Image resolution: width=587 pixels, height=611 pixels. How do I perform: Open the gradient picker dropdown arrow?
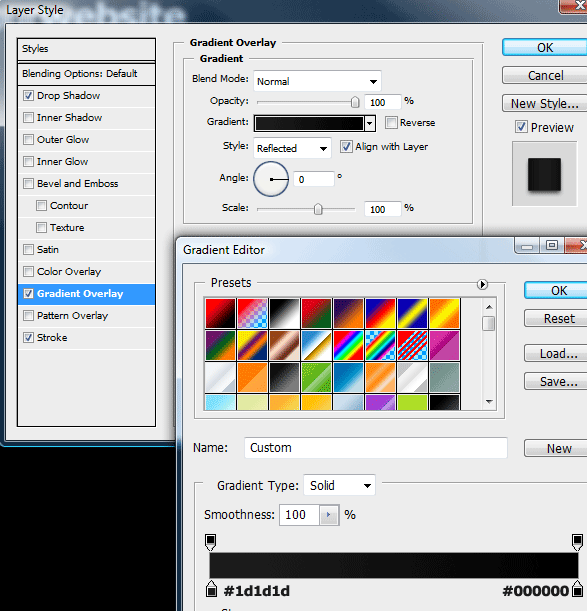[370, 124]
